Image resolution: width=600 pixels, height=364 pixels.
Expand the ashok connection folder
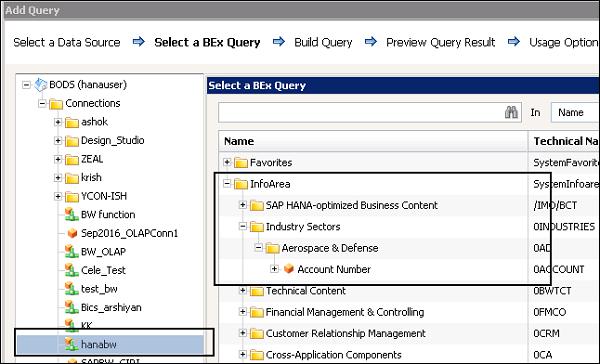[x=58, y=122]
